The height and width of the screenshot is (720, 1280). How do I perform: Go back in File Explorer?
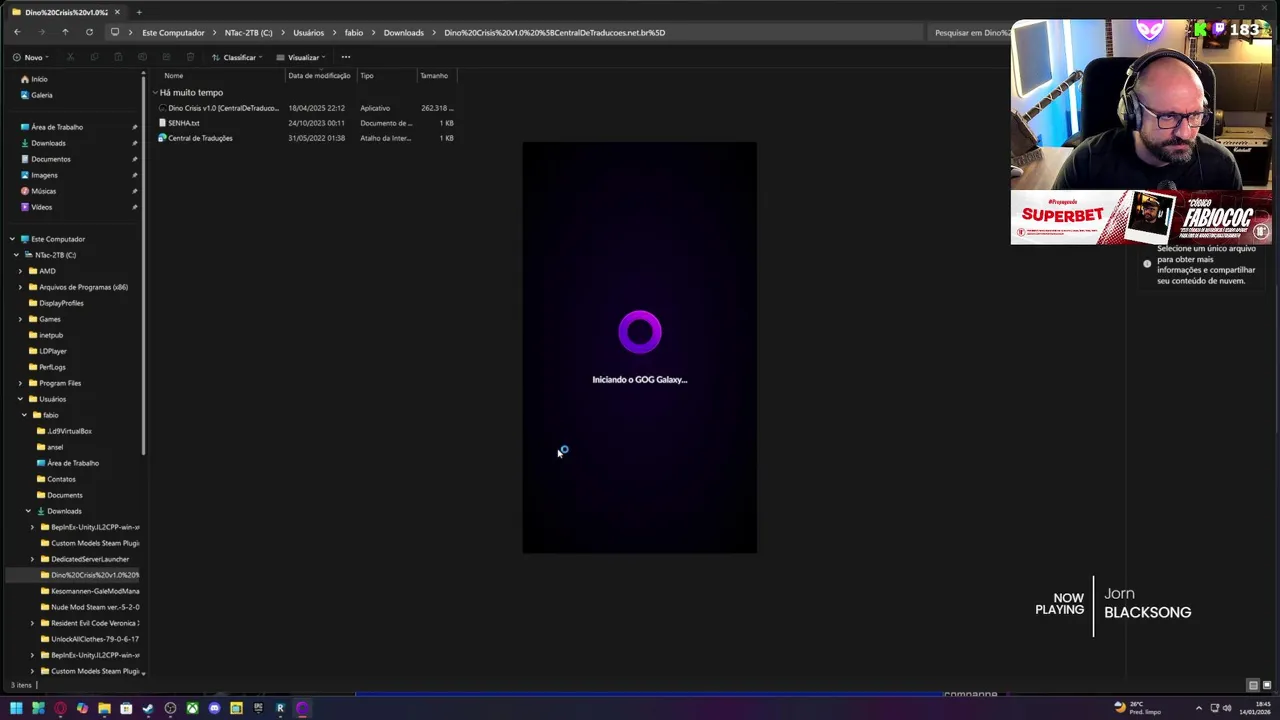click(x=17, y=32)
